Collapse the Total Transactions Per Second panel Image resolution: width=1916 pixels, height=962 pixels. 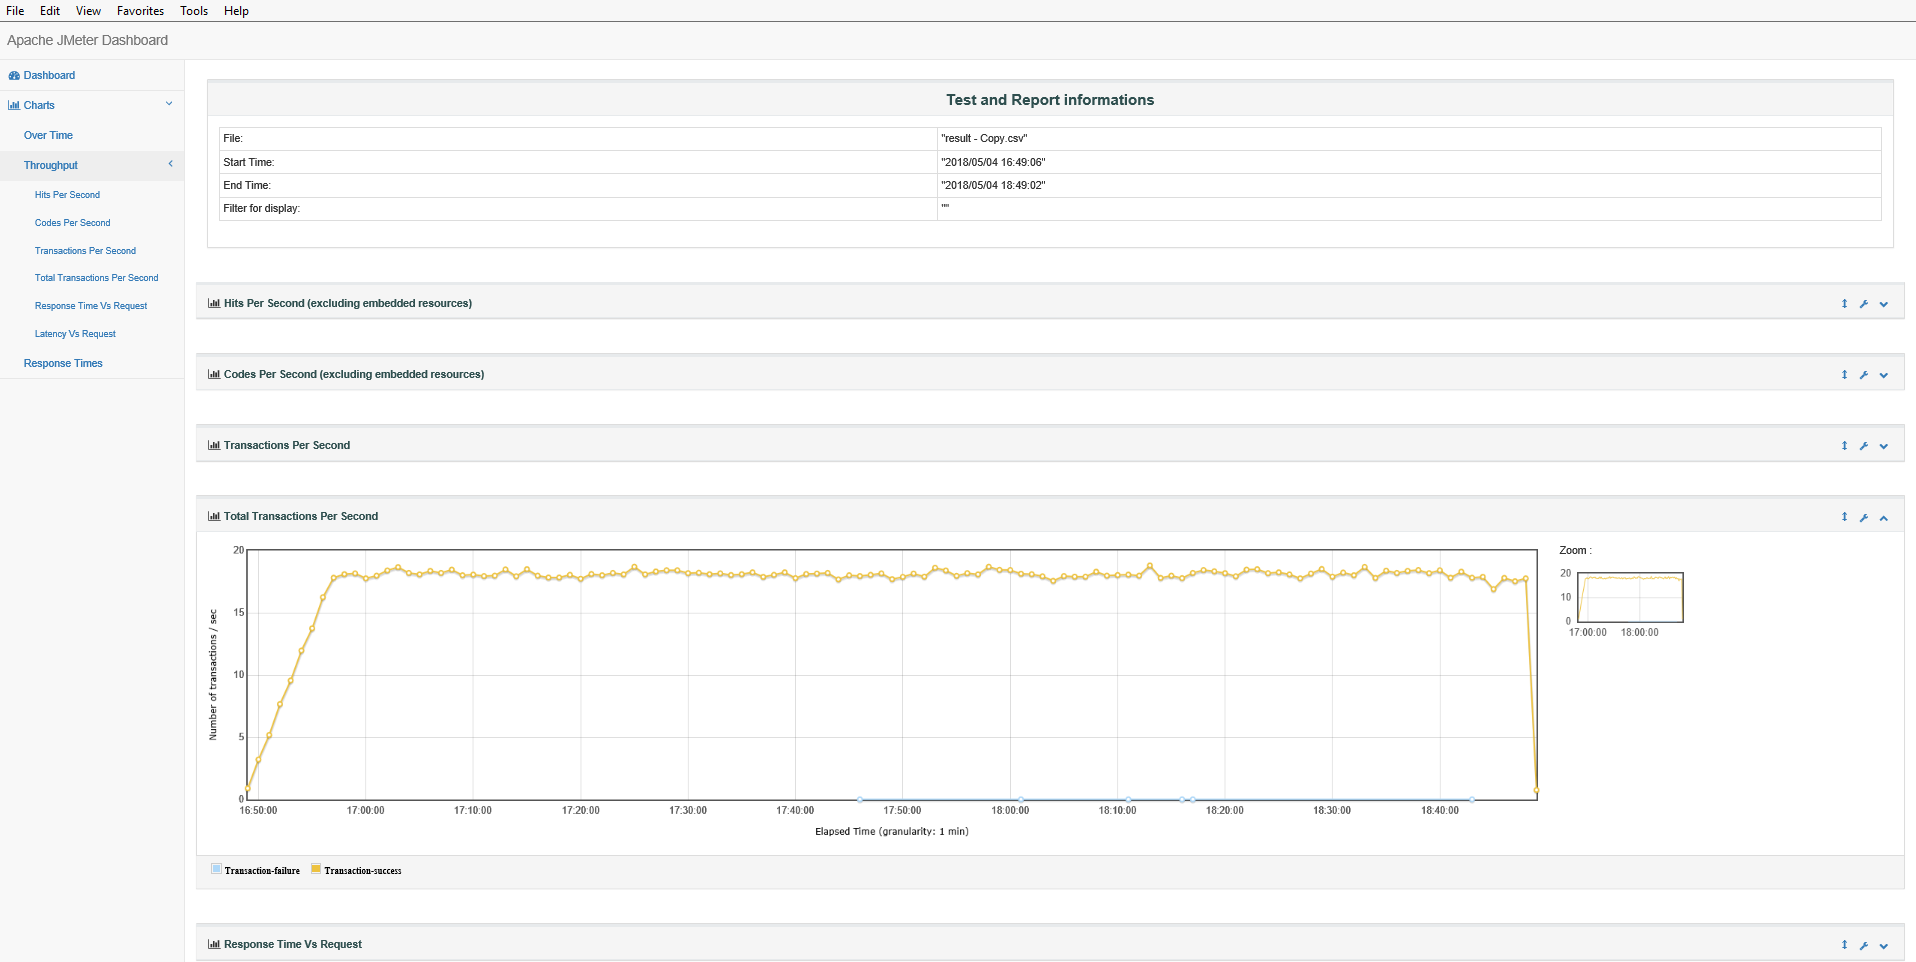(1883, 517)
